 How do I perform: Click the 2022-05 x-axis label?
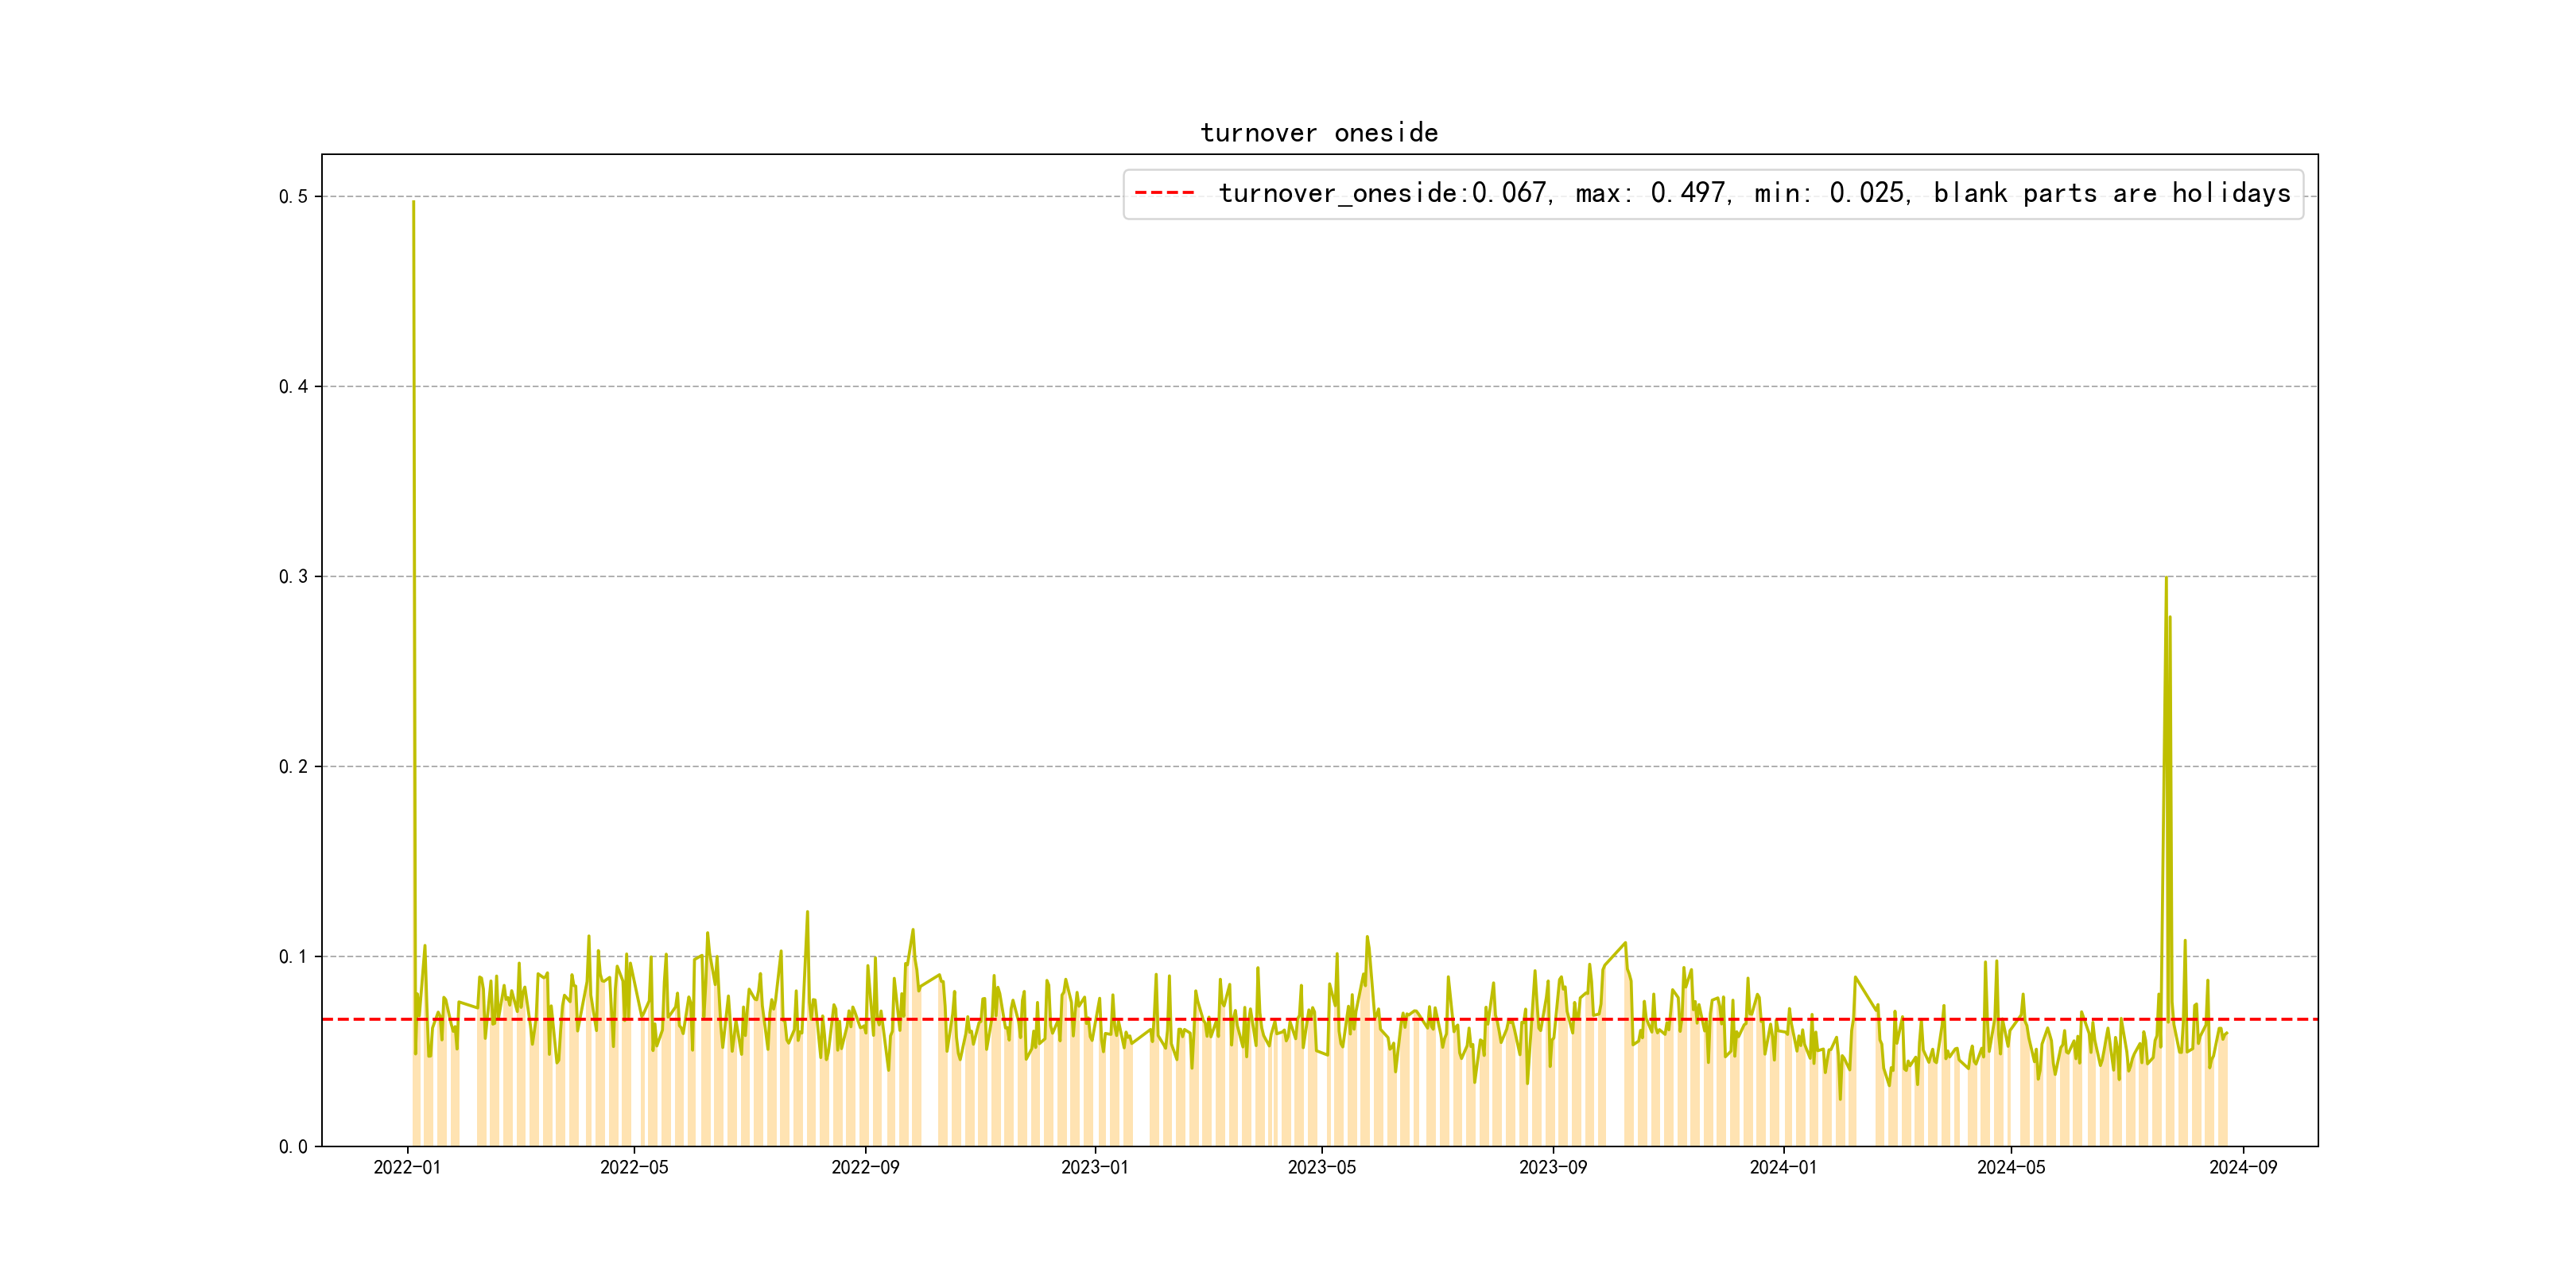click(634, 1168)
